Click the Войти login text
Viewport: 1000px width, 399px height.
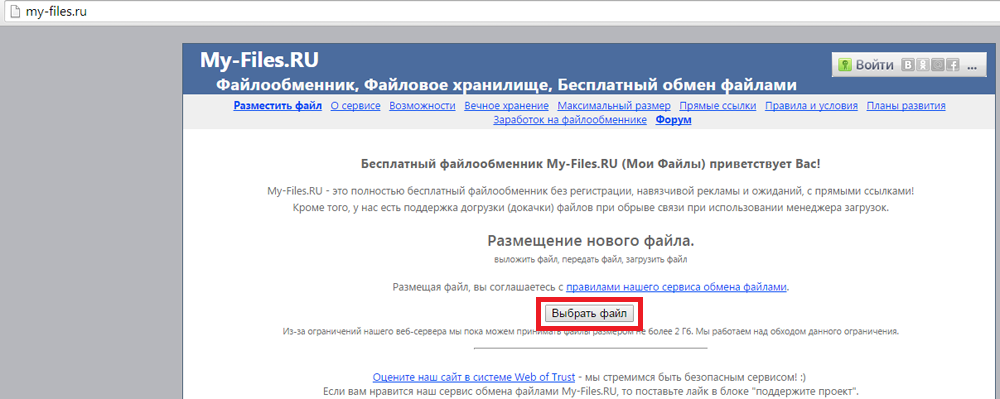click(x=874, y=65)
